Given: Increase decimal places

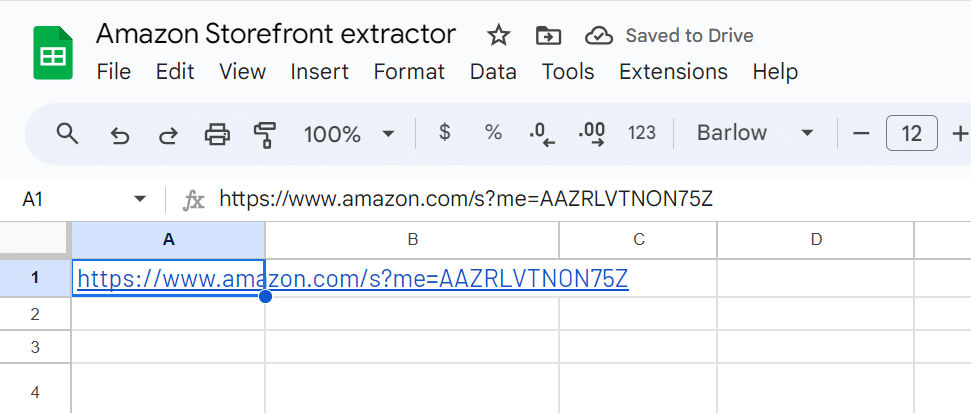Looking at the screenshot, I should 592,133.
